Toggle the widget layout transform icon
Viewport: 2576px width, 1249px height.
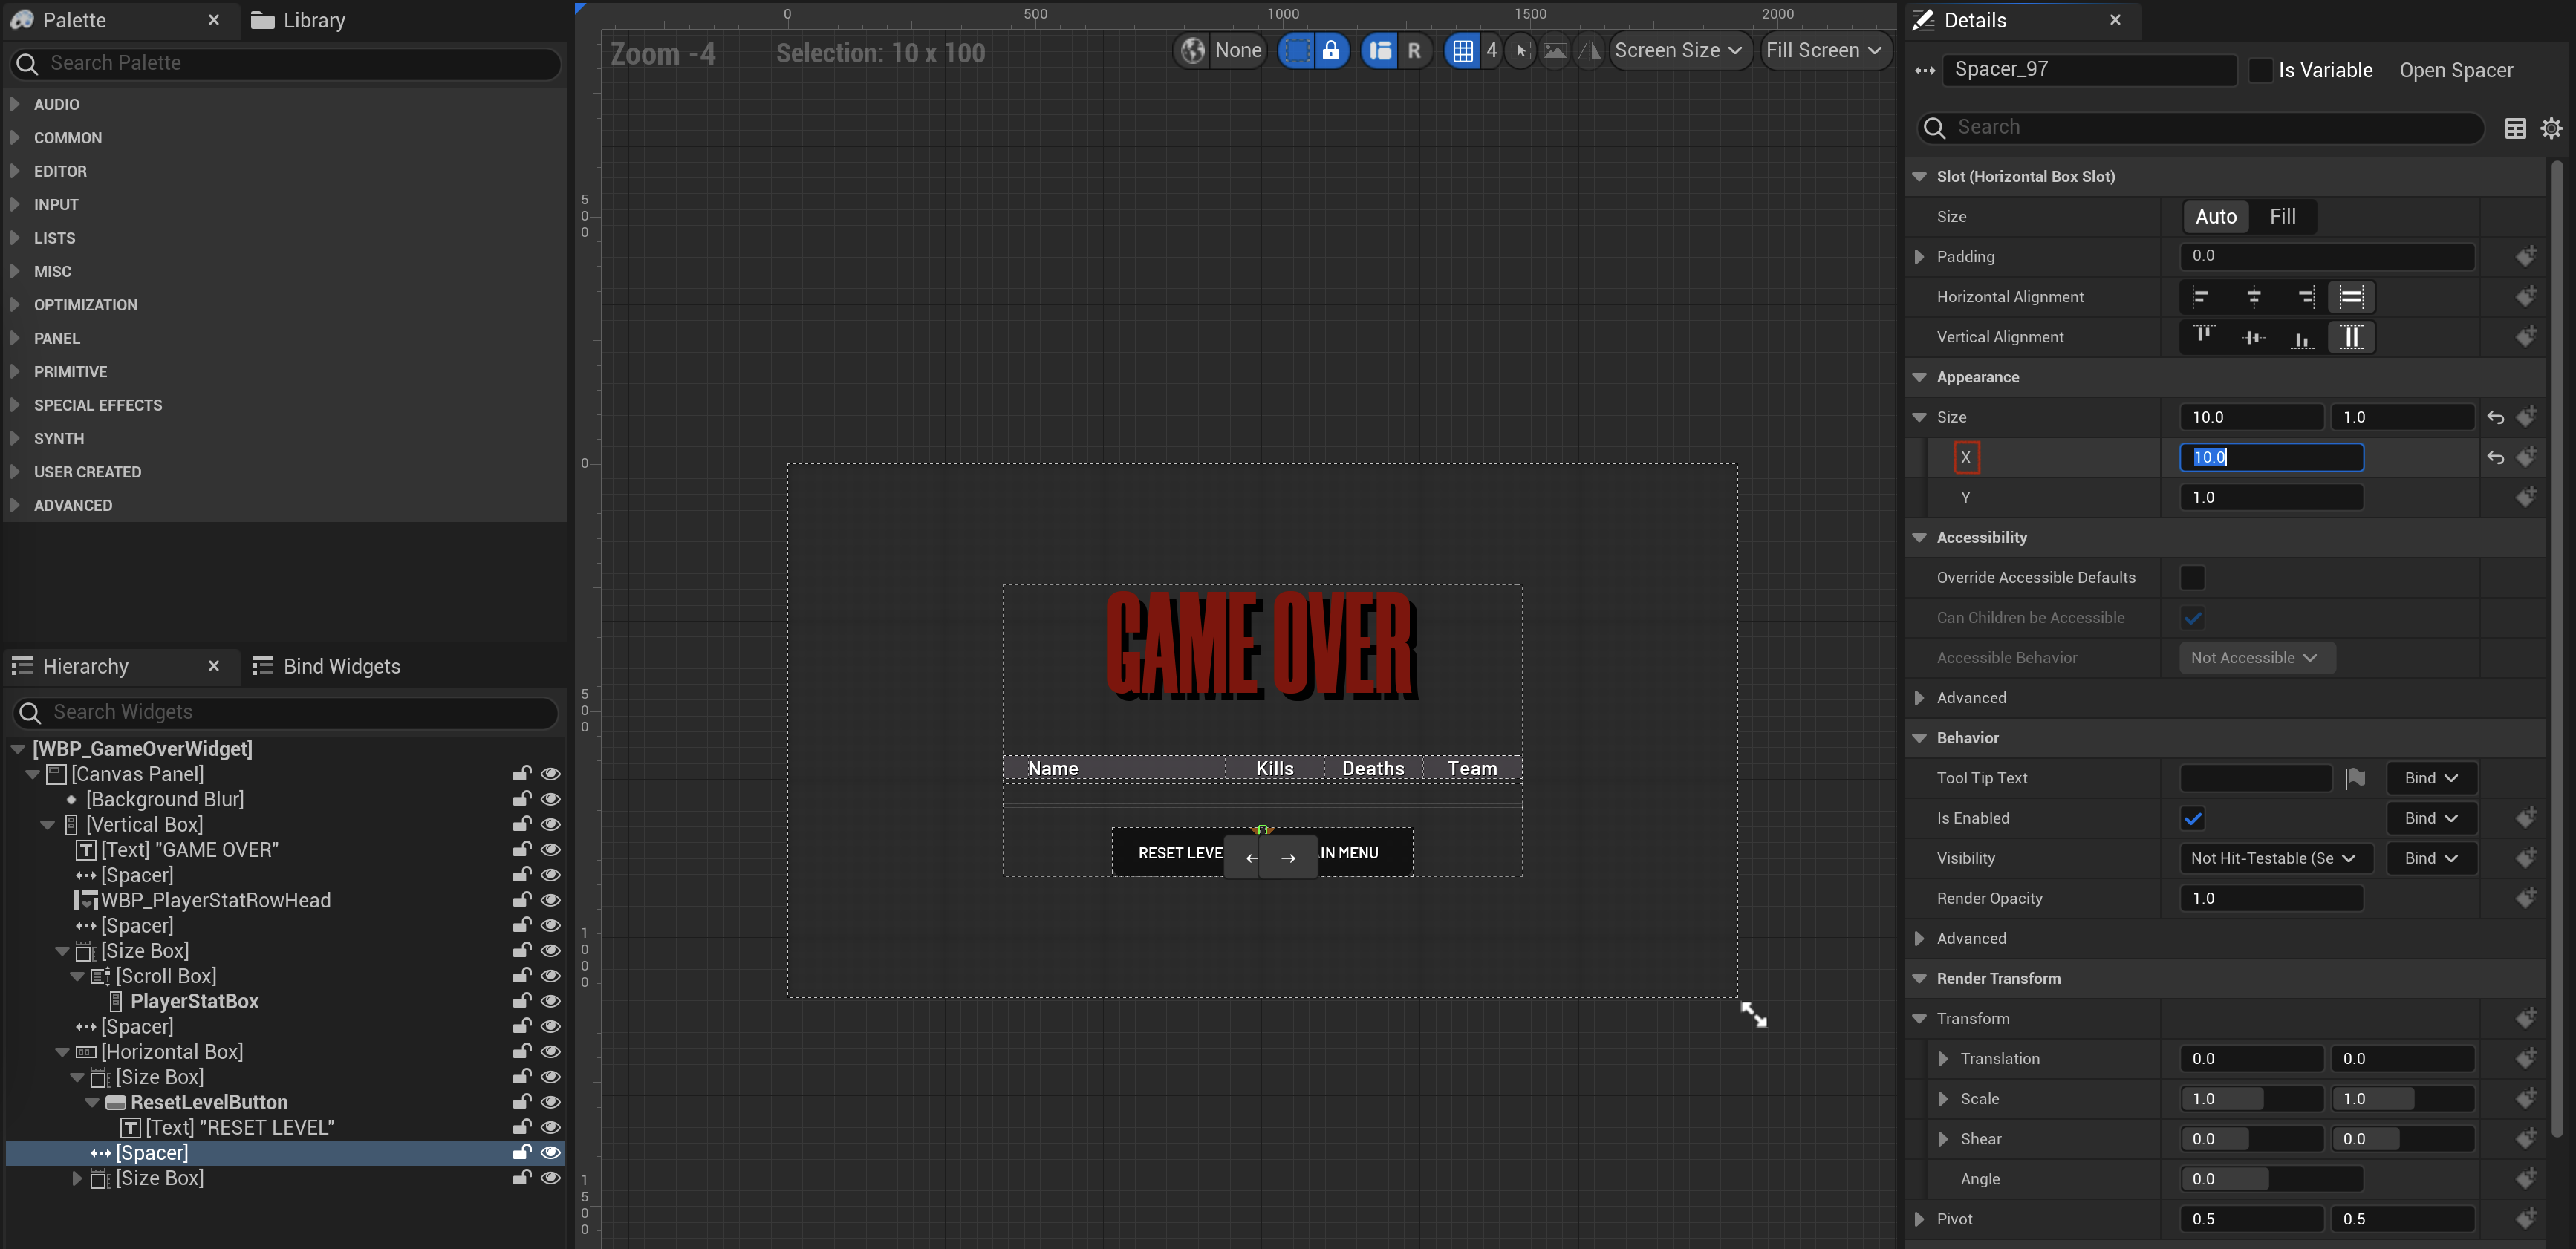pos(1379,50)
